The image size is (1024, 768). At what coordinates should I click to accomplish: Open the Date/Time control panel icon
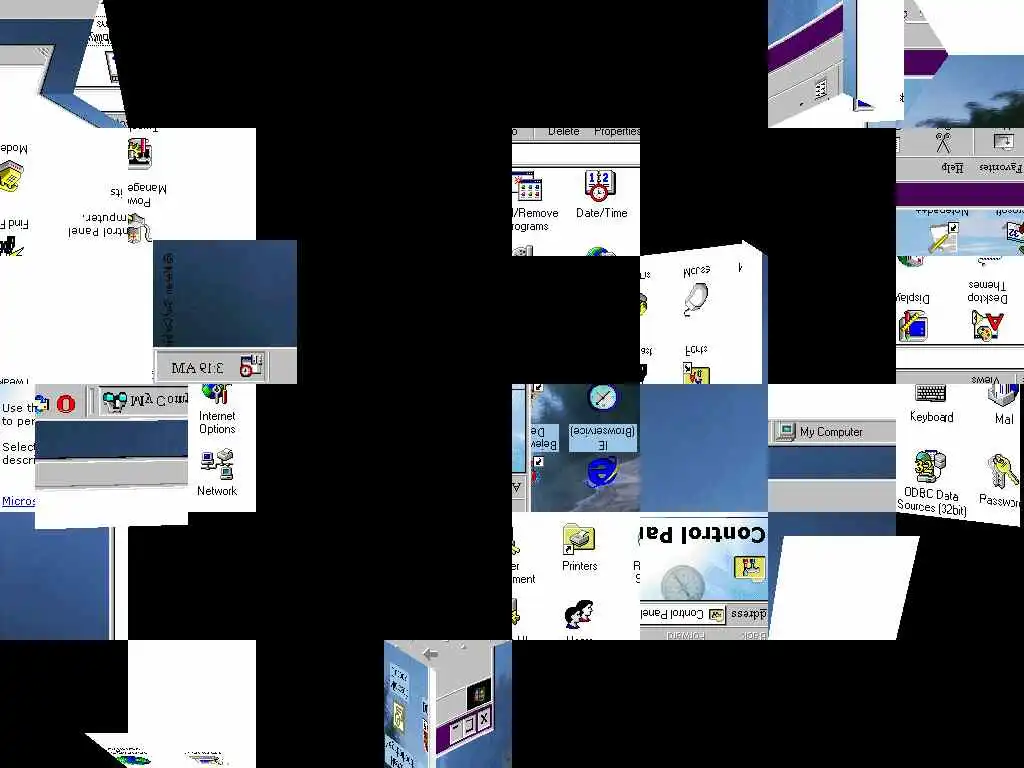(x=601, y=195)
